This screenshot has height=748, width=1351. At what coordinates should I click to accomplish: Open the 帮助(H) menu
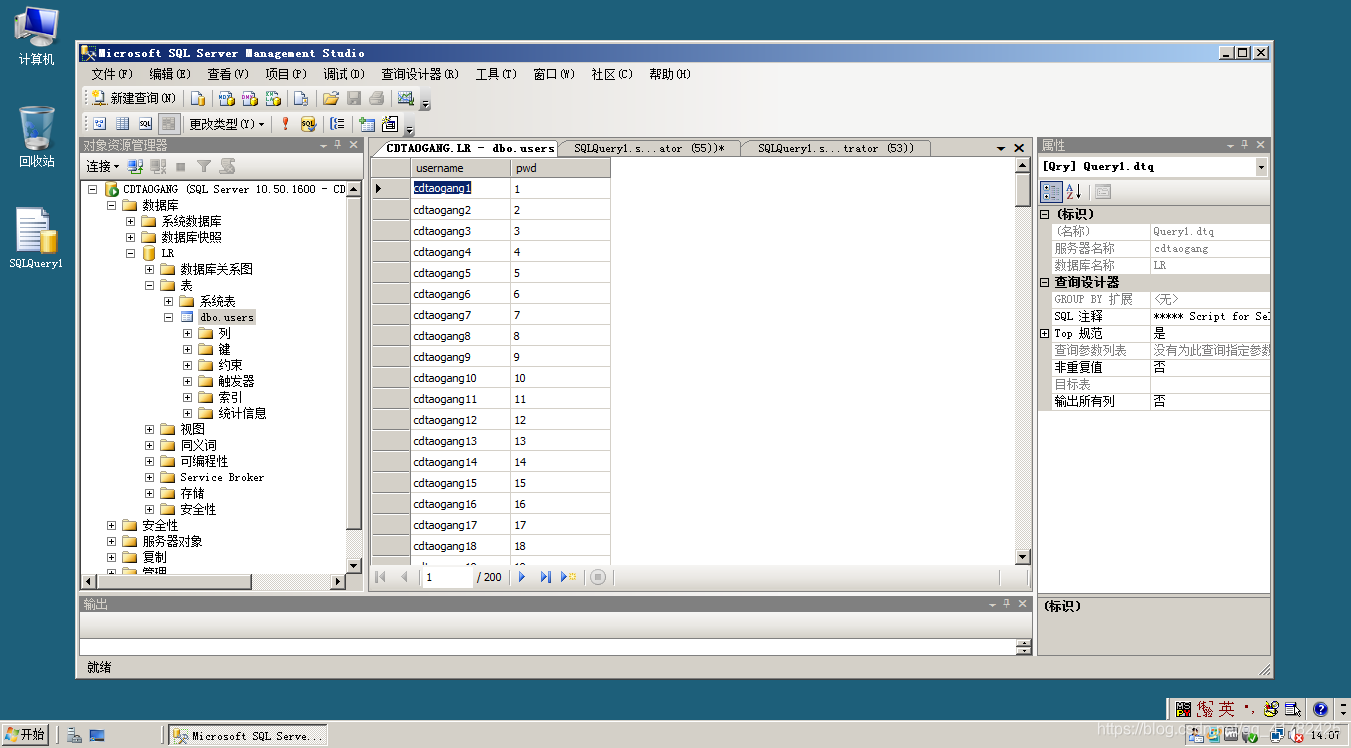(x=670, y=74)
